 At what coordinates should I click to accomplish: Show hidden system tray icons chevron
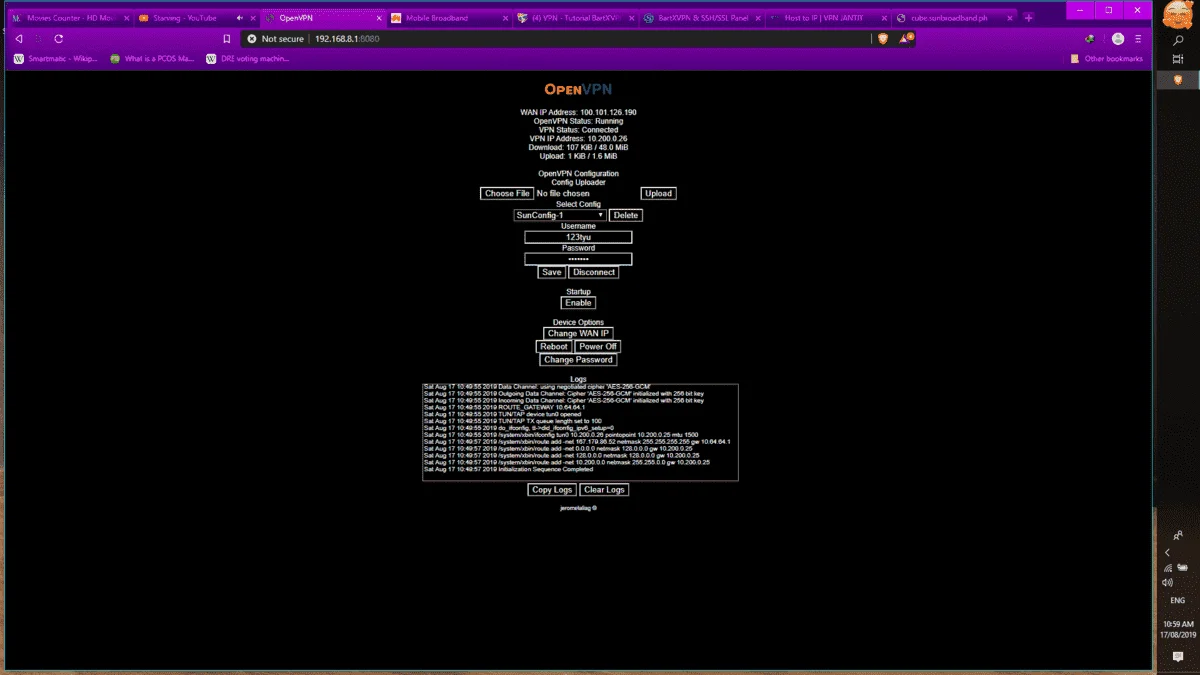(1167, 552)
